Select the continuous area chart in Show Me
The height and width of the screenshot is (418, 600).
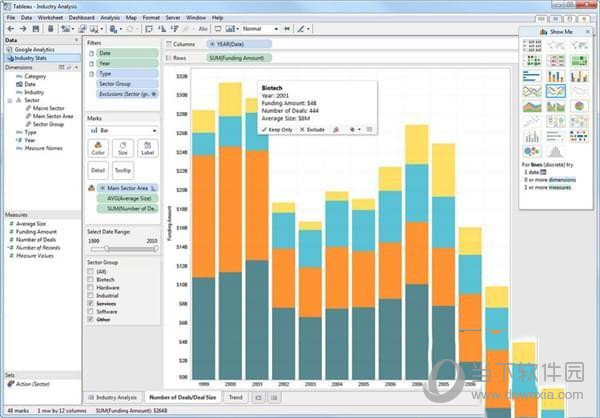pos(532,106)
